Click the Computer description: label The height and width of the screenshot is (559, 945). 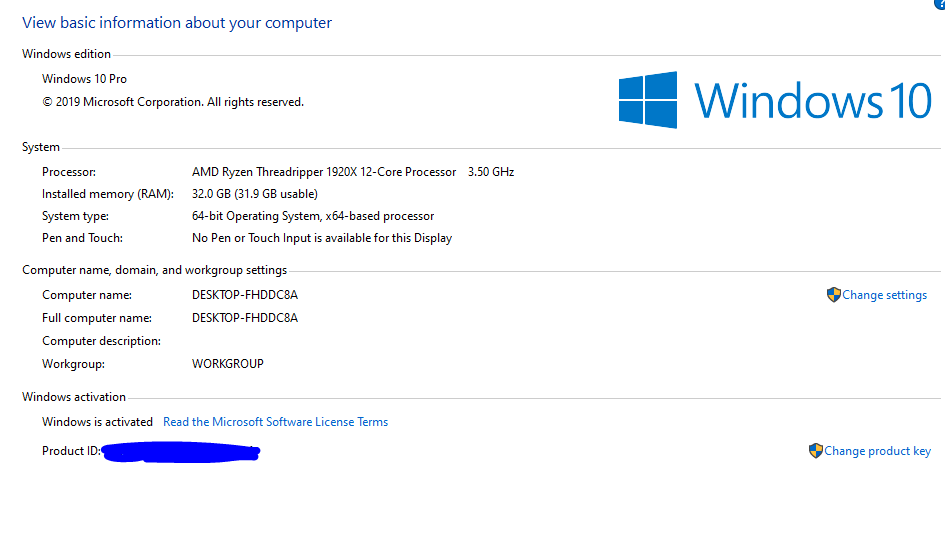101,341
